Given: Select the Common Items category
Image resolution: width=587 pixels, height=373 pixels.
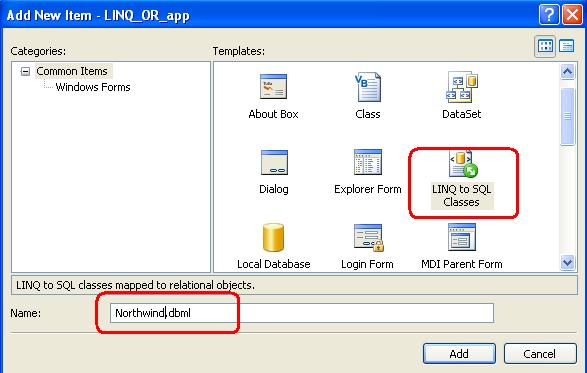Looking at the screenshot, I should tap(72, 71).
